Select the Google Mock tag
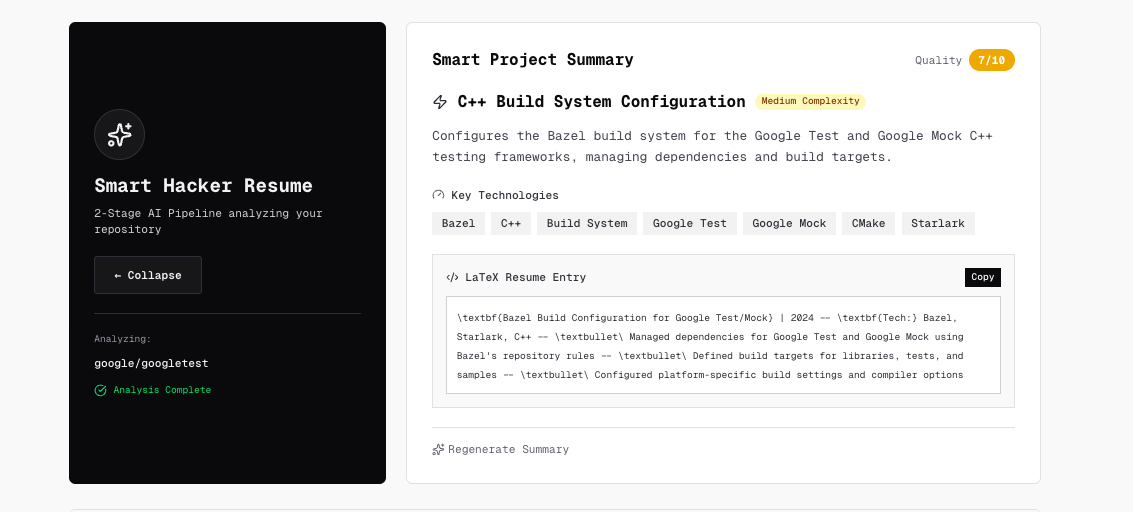Viewport: 1133px width, 512px height. click(789, 223)
